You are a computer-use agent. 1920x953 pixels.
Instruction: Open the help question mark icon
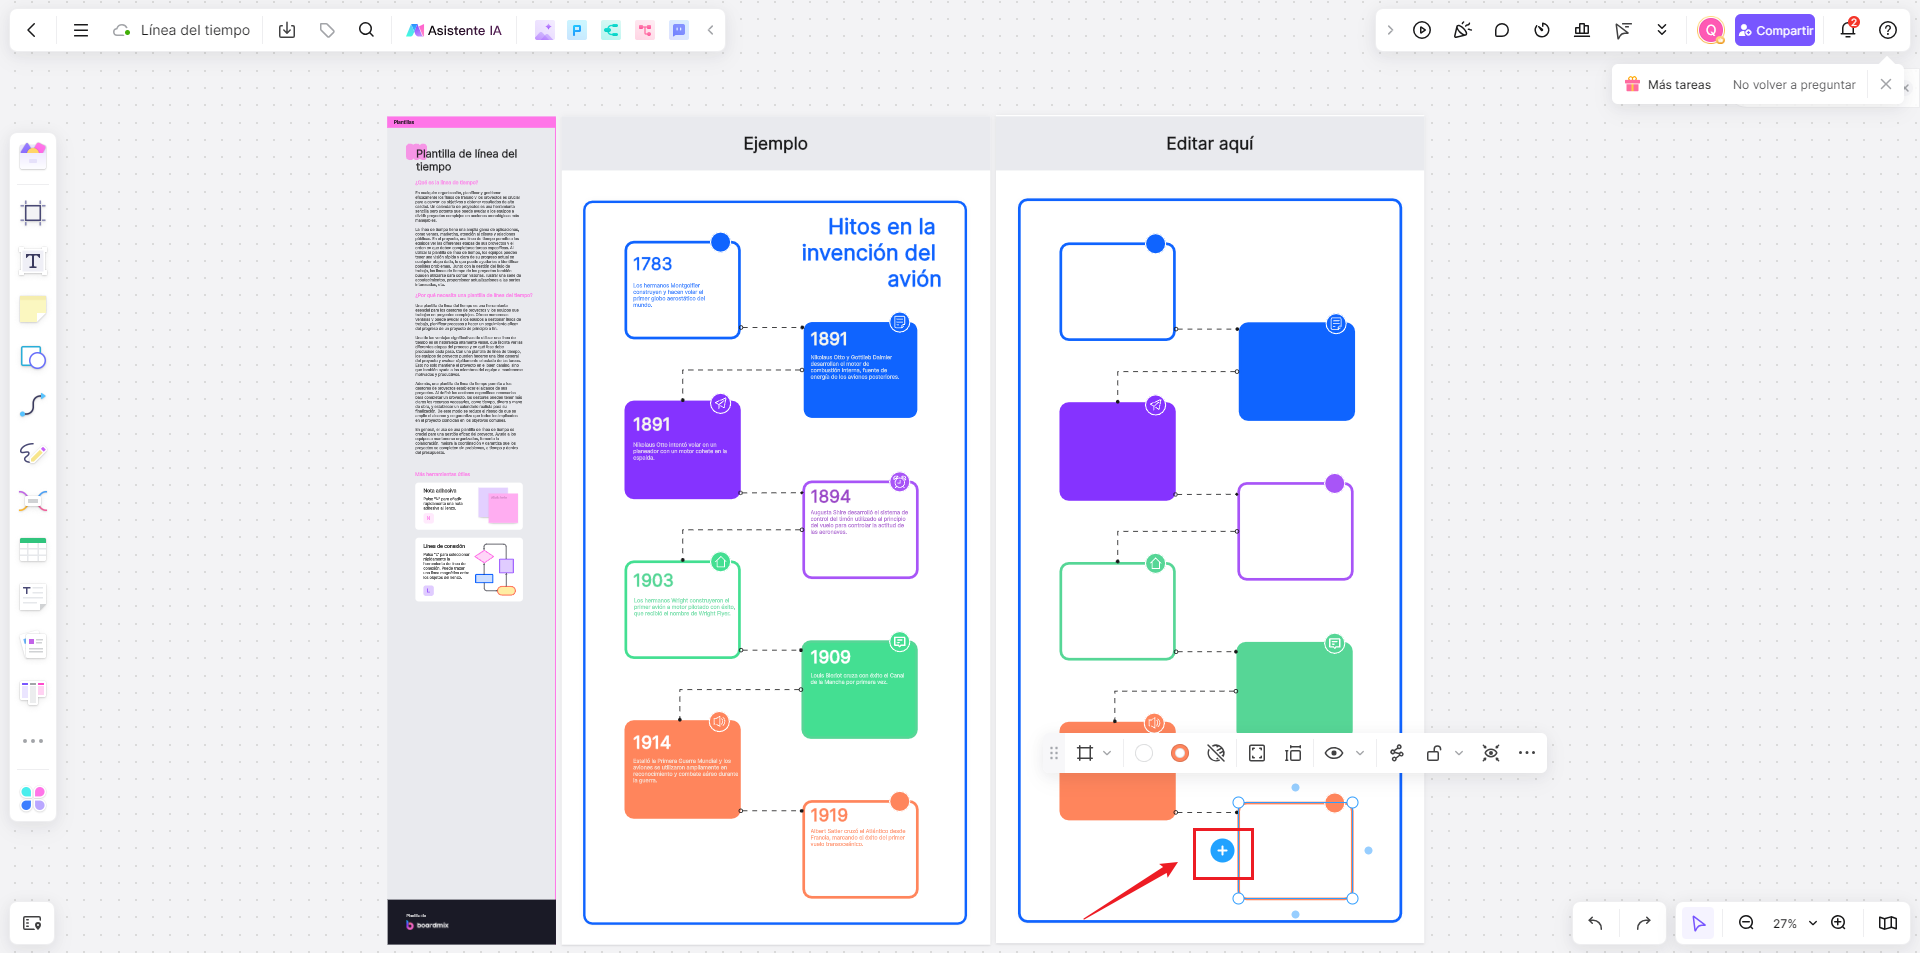pos(1888,30)
